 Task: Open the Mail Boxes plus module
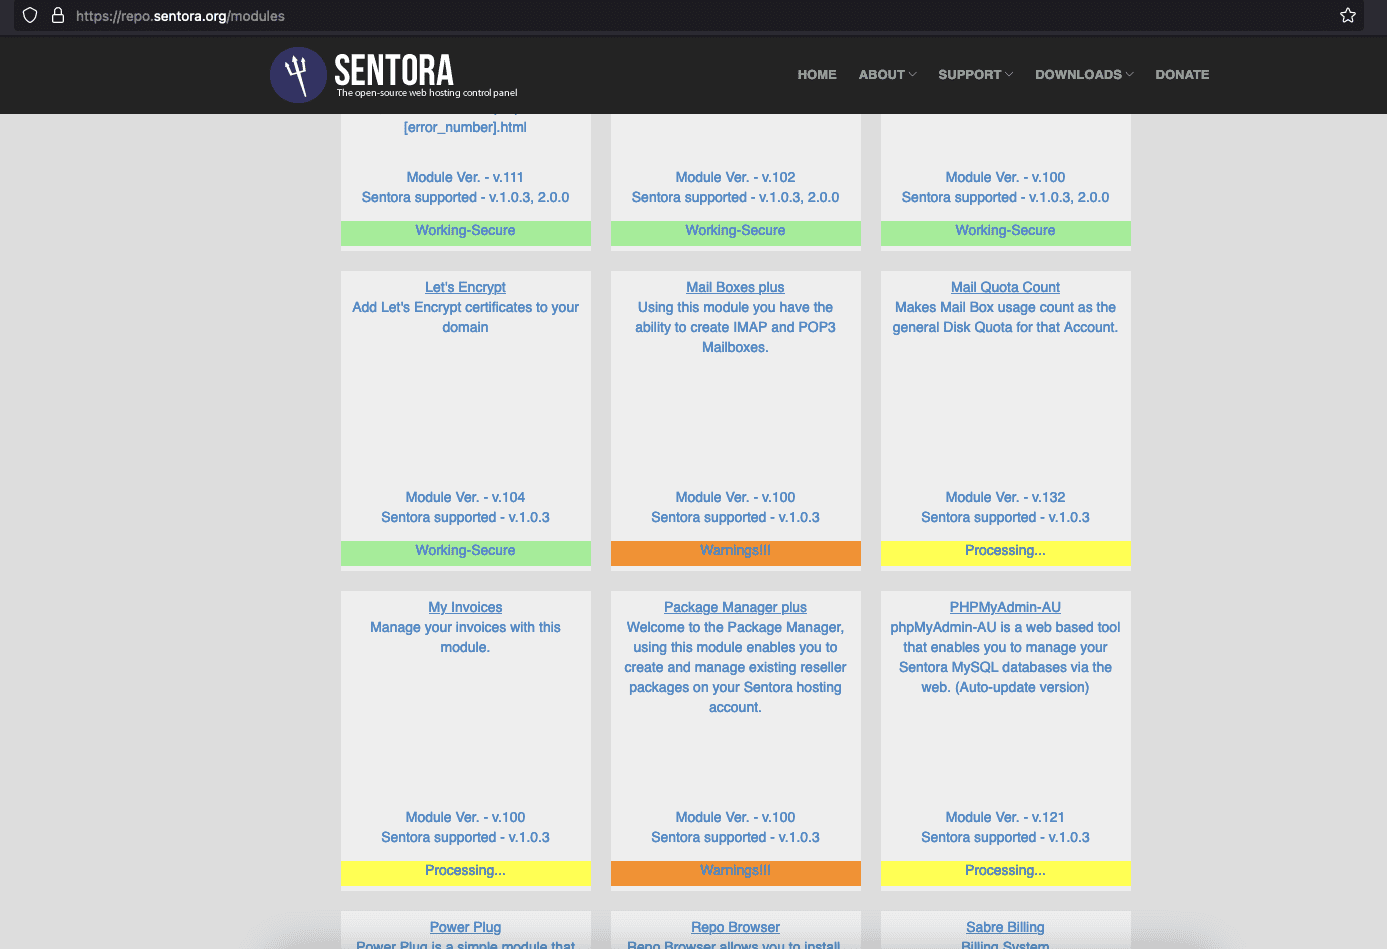pos(735,287)
